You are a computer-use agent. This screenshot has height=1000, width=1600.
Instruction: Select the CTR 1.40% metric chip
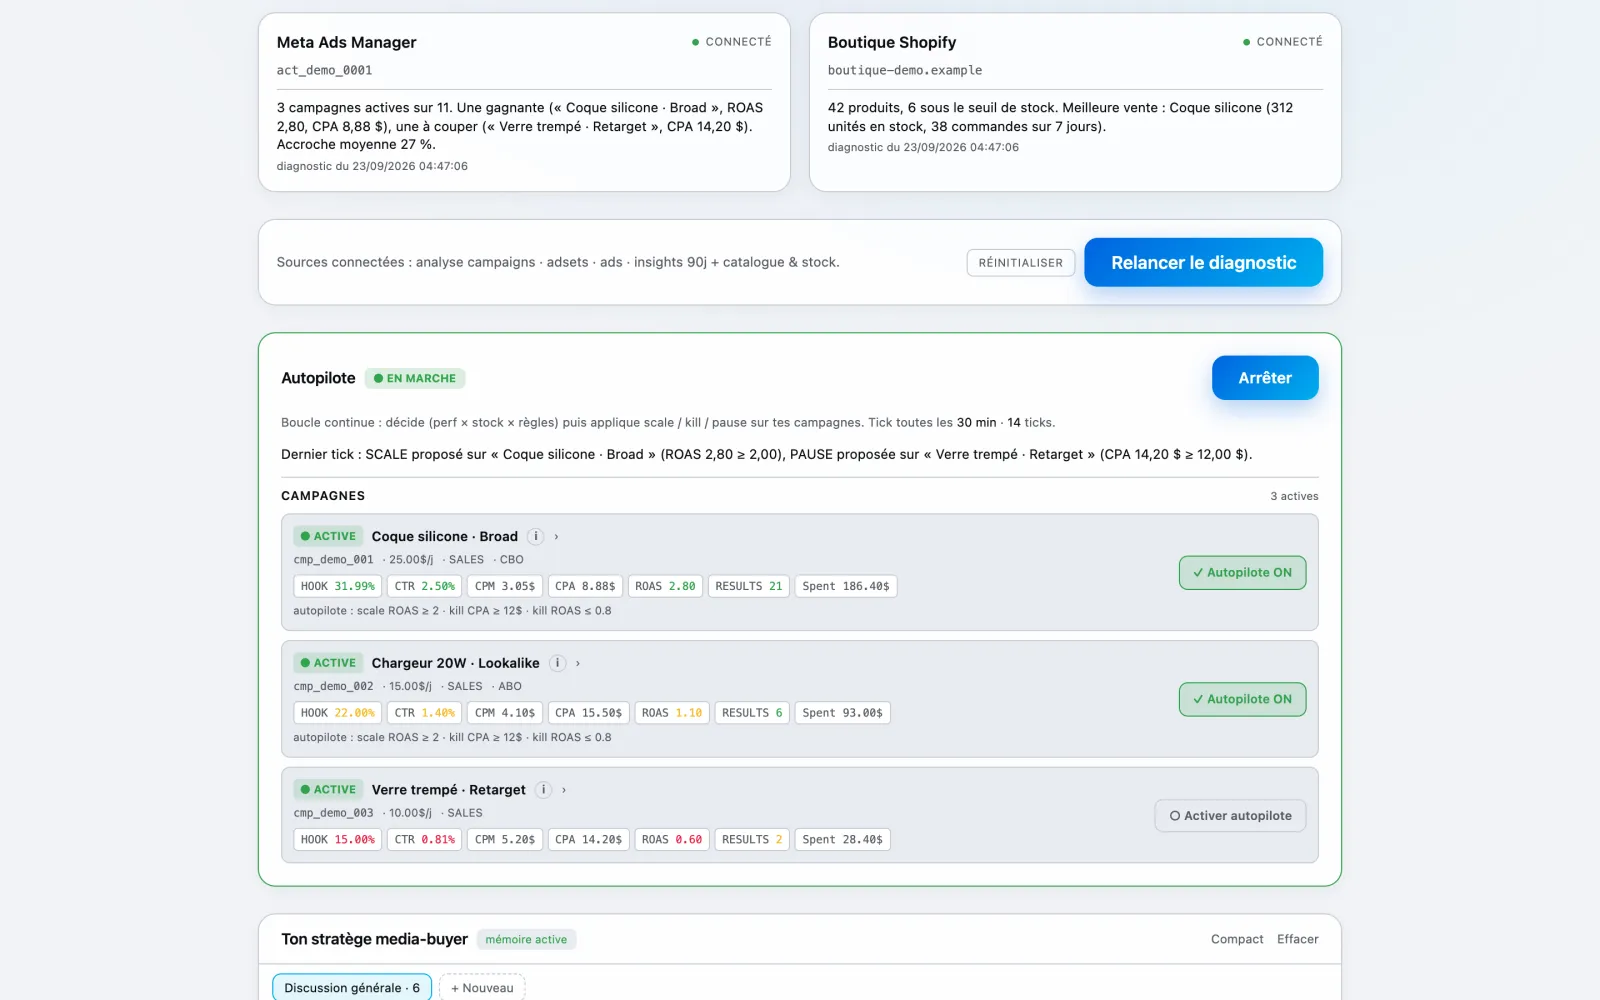425,713
